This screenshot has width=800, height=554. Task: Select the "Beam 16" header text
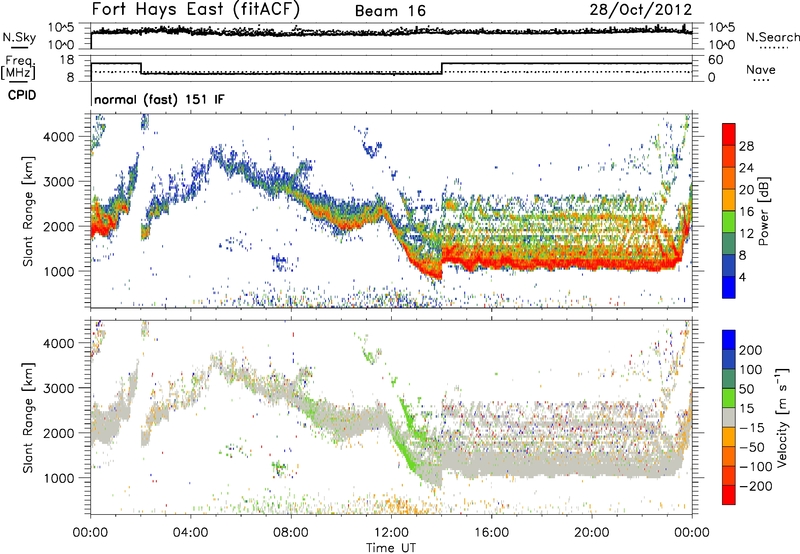[390, 11]
